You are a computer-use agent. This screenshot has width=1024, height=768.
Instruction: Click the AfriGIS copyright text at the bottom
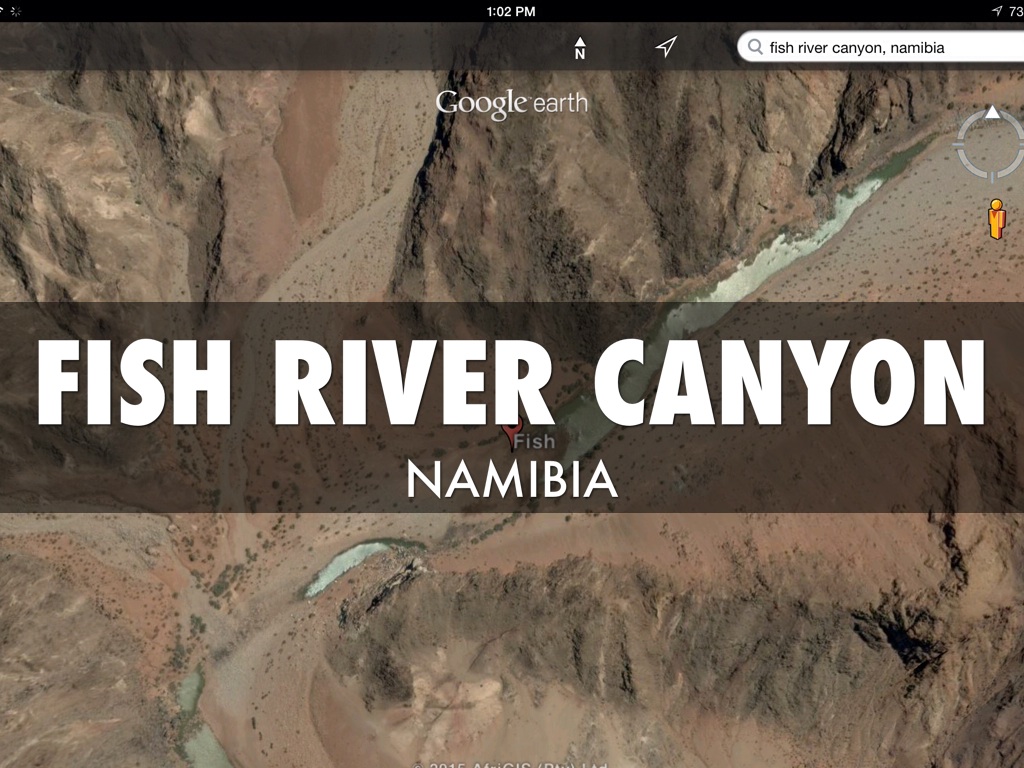(511, 764)
